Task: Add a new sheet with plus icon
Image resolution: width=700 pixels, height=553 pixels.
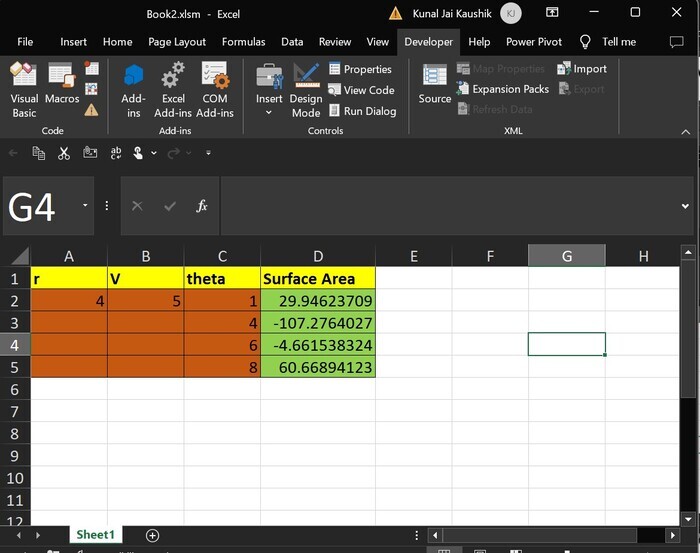Action: 153,535
